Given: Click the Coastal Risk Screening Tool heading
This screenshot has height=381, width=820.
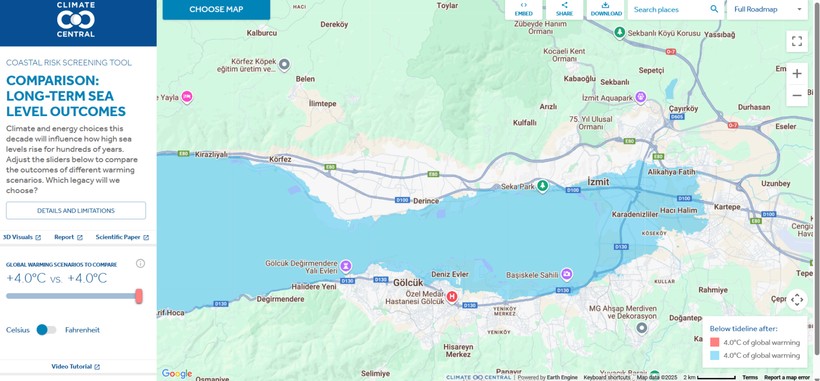Looking at the screenshot, I should coord(69,63).
